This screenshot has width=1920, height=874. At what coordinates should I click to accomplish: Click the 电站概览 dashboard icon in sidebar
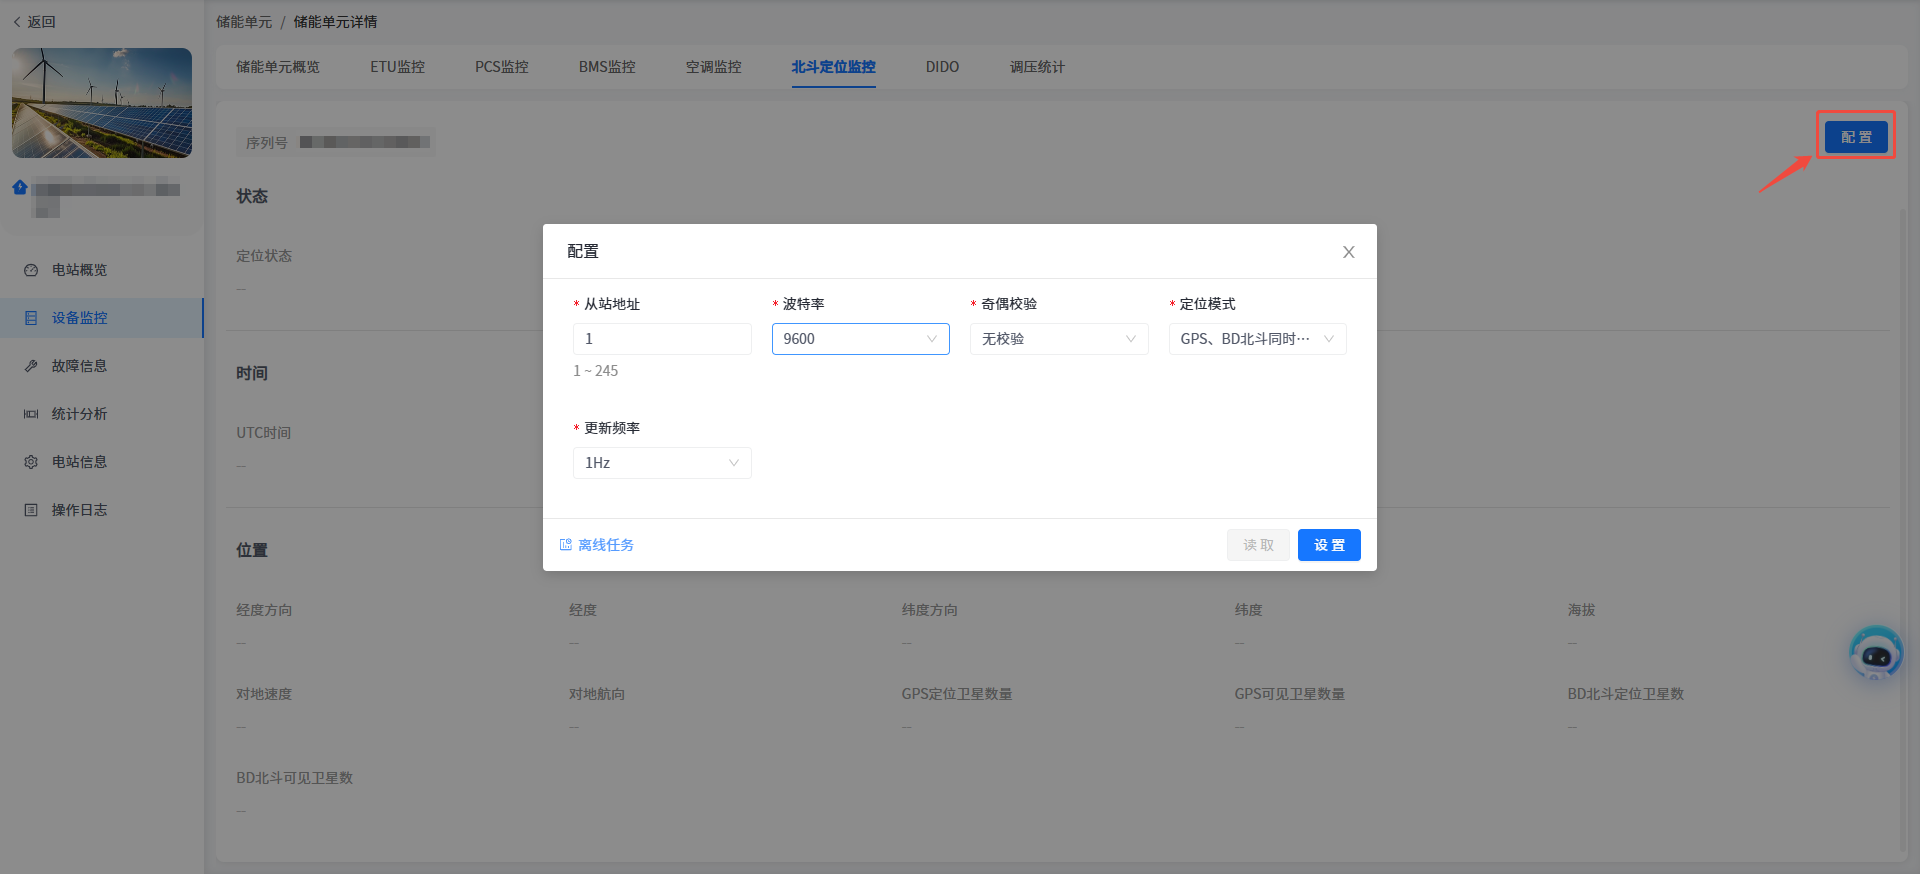click(x=31, y=270)
